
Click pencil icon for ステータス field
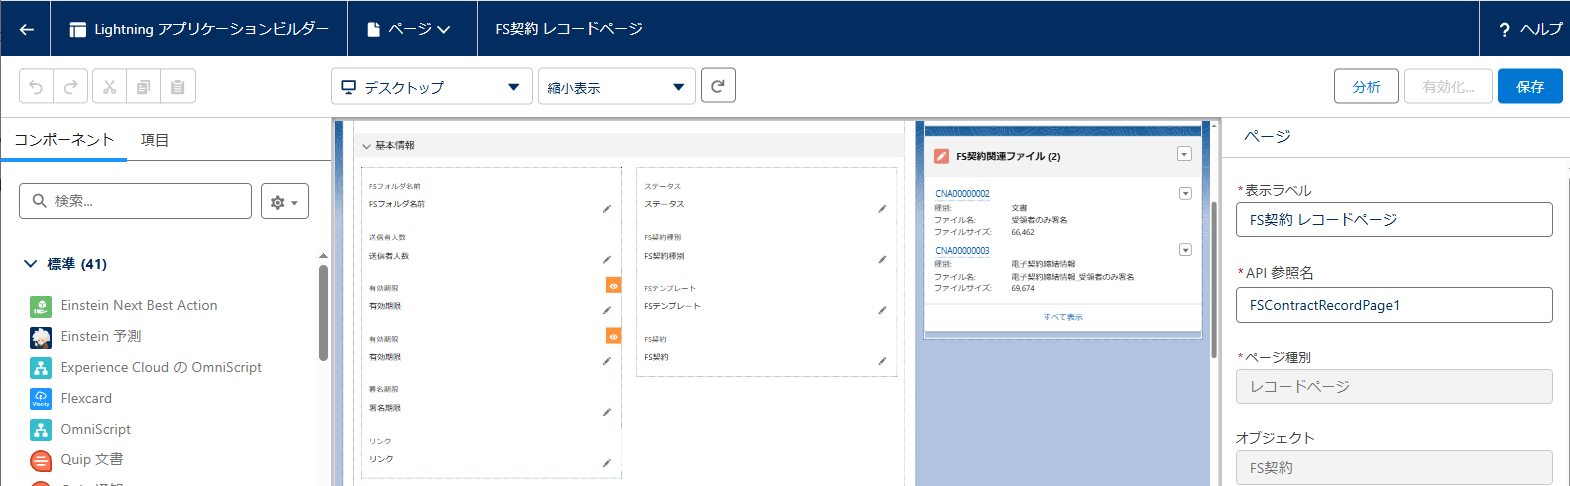[x=882, y=208]
